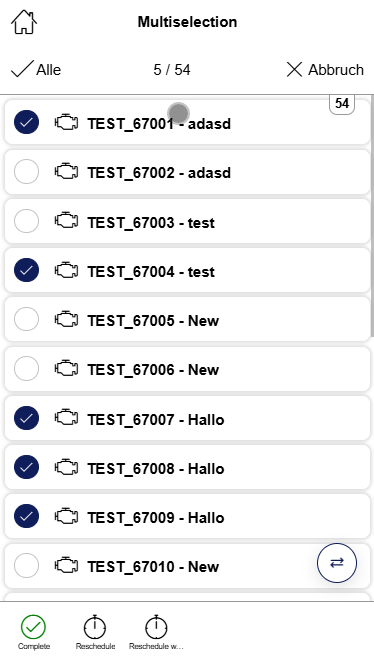The height and width of the screenshot is (665, 374).
Task: Click the 54 count badge
Action: pyautogui.click(x=342, y=103)
